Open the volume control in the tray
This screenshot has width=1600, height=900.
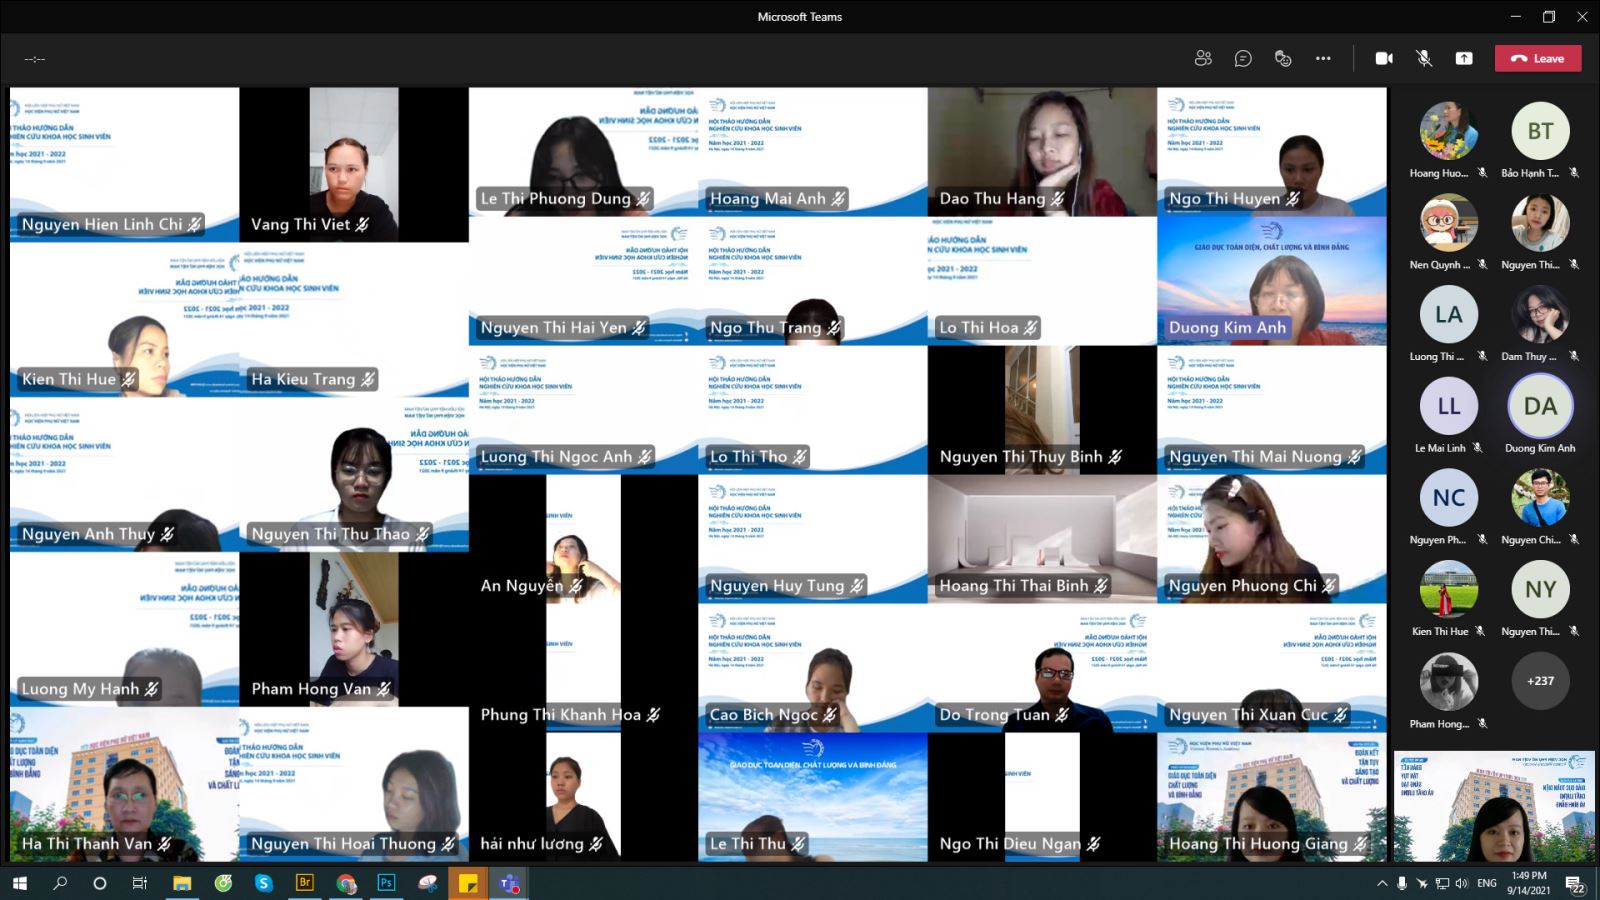1462,883
